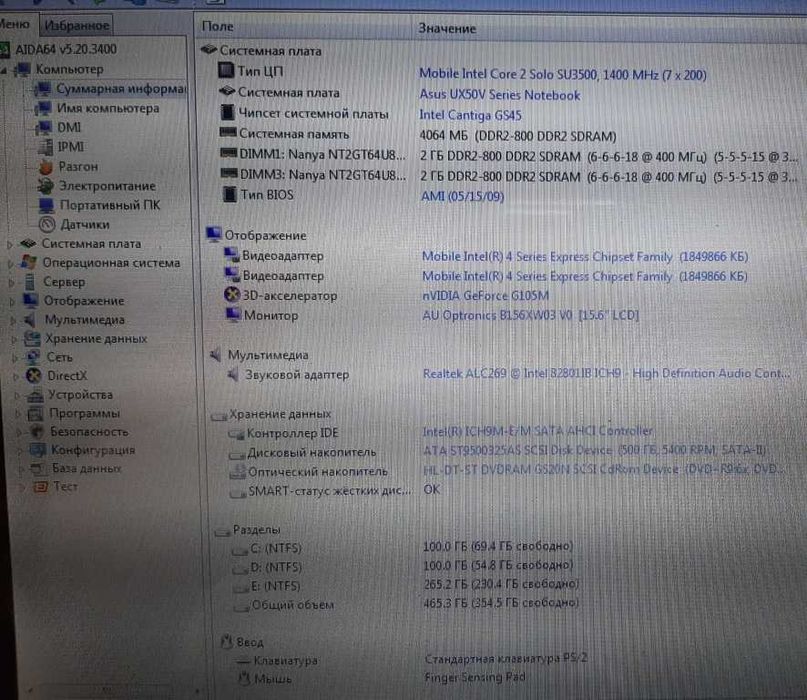Viewport: 807px width, 700px height.
Task: Select the Общий объем row
Action: [407, 604]
